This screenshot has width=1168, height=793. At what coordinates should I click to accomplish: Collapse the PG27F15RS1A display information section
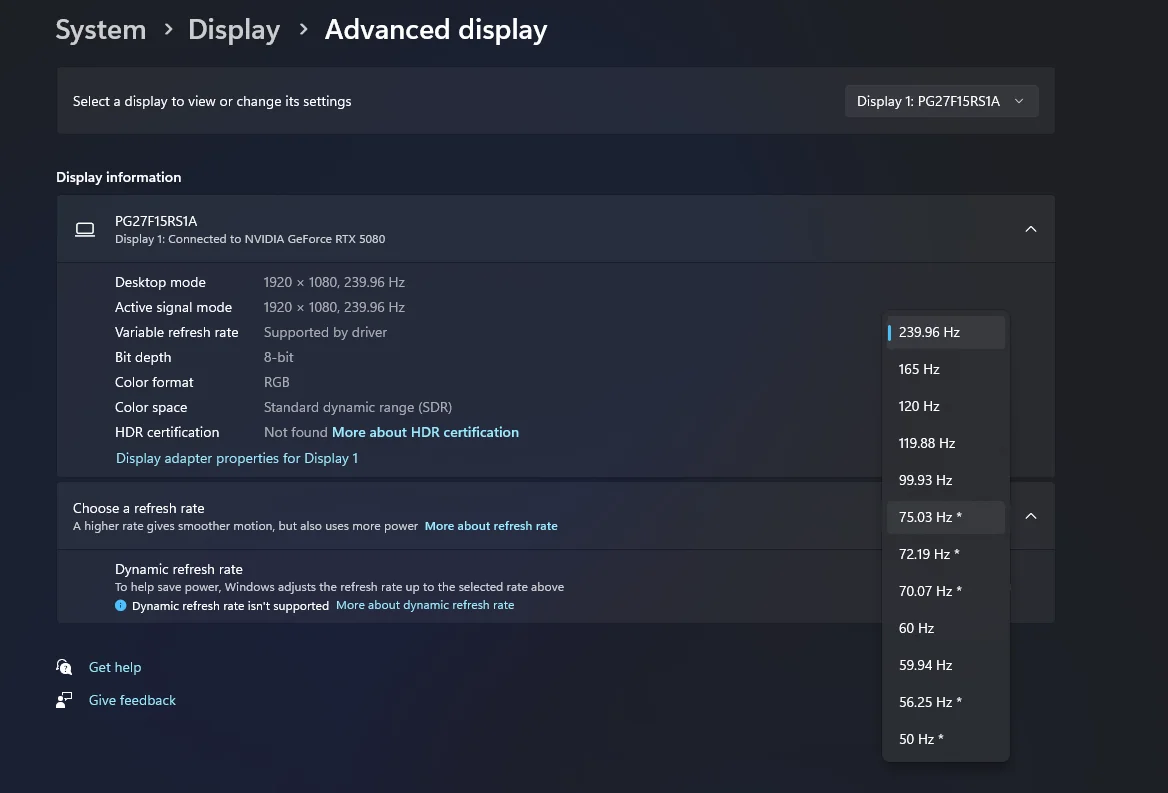(1031, 229)
